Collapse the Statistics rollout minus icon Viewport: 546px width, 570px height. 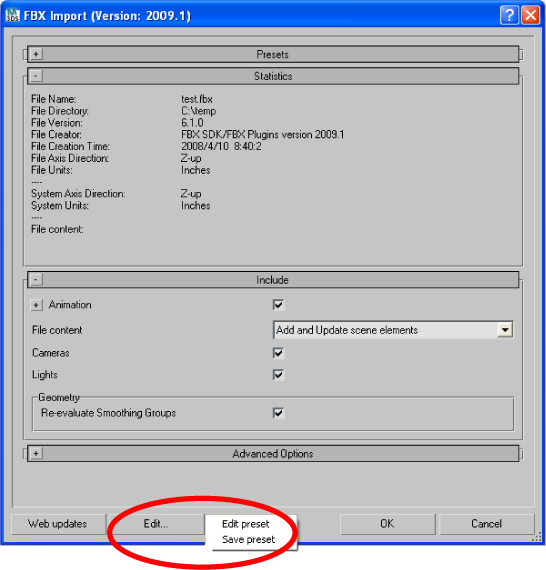point(36,76)
